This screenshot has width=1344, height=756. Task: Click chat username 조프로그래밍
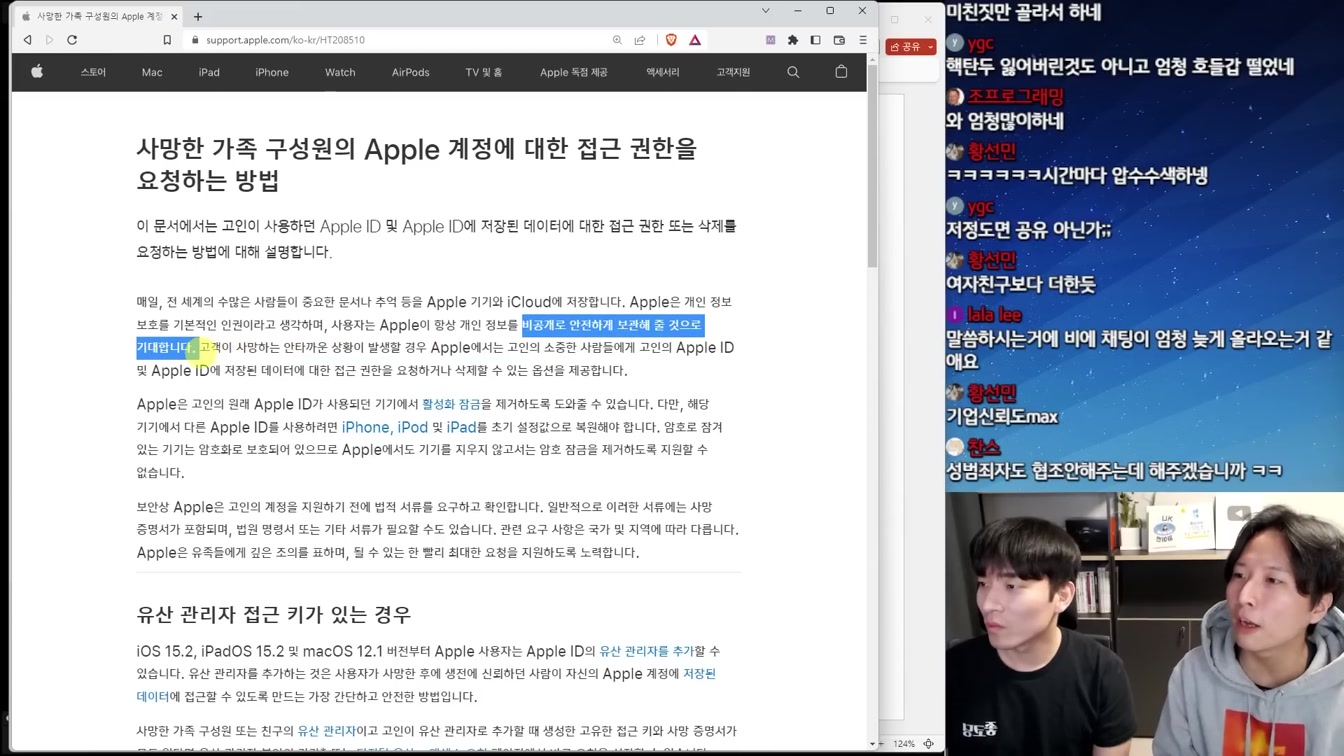coord(1015,97)
